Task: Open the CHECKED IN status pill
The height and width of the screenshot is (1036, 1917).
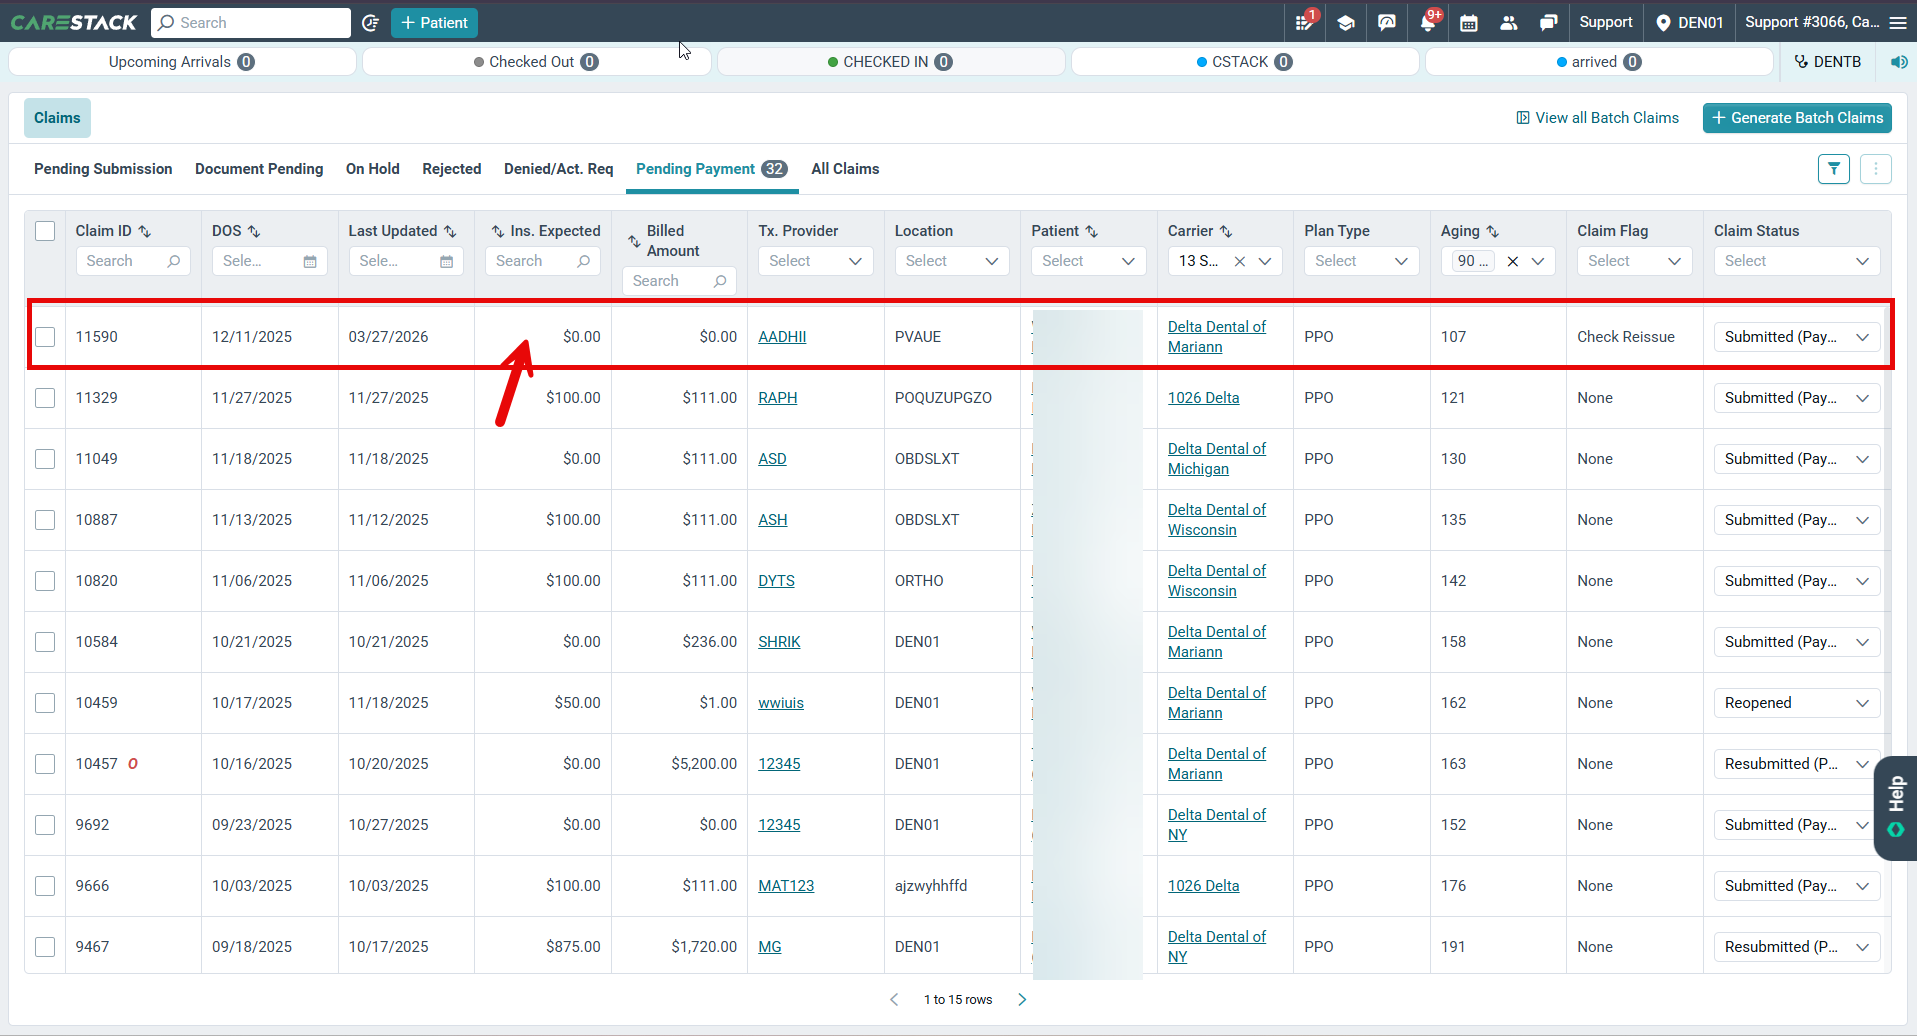Action: [x=890, y=62]
